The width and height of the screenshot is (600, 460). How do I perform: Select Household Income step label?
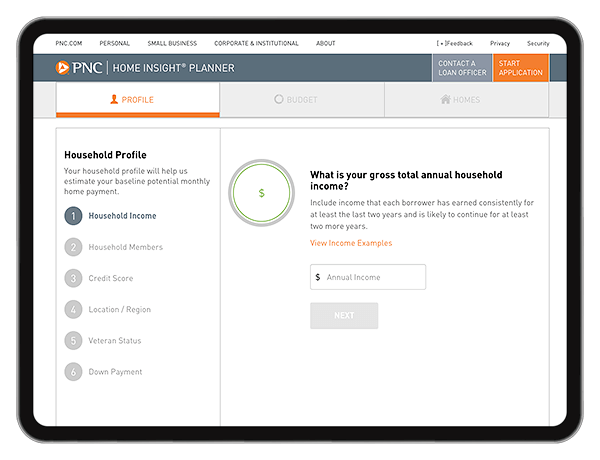(122, 216)
